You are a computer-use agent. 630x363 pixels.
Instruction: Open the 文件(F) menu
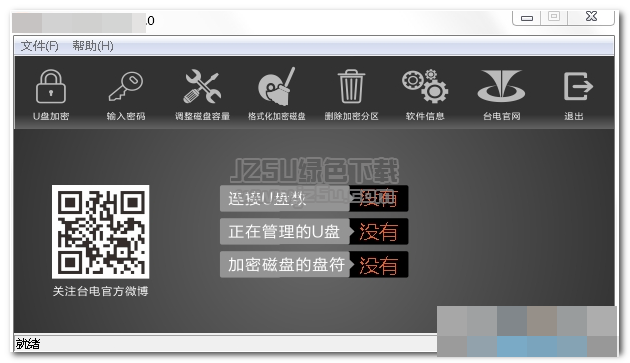click(x=39, y=46)
